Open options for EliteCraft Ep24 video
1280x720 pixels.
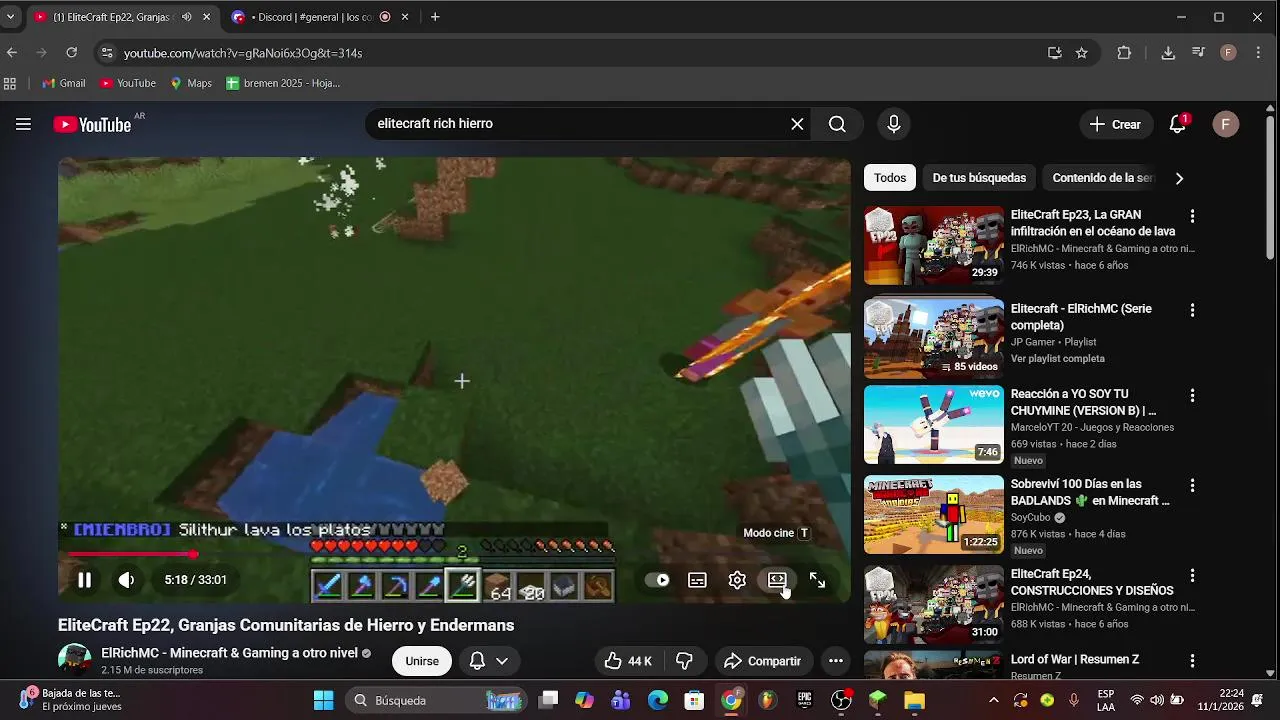(x=1192, y=576)
